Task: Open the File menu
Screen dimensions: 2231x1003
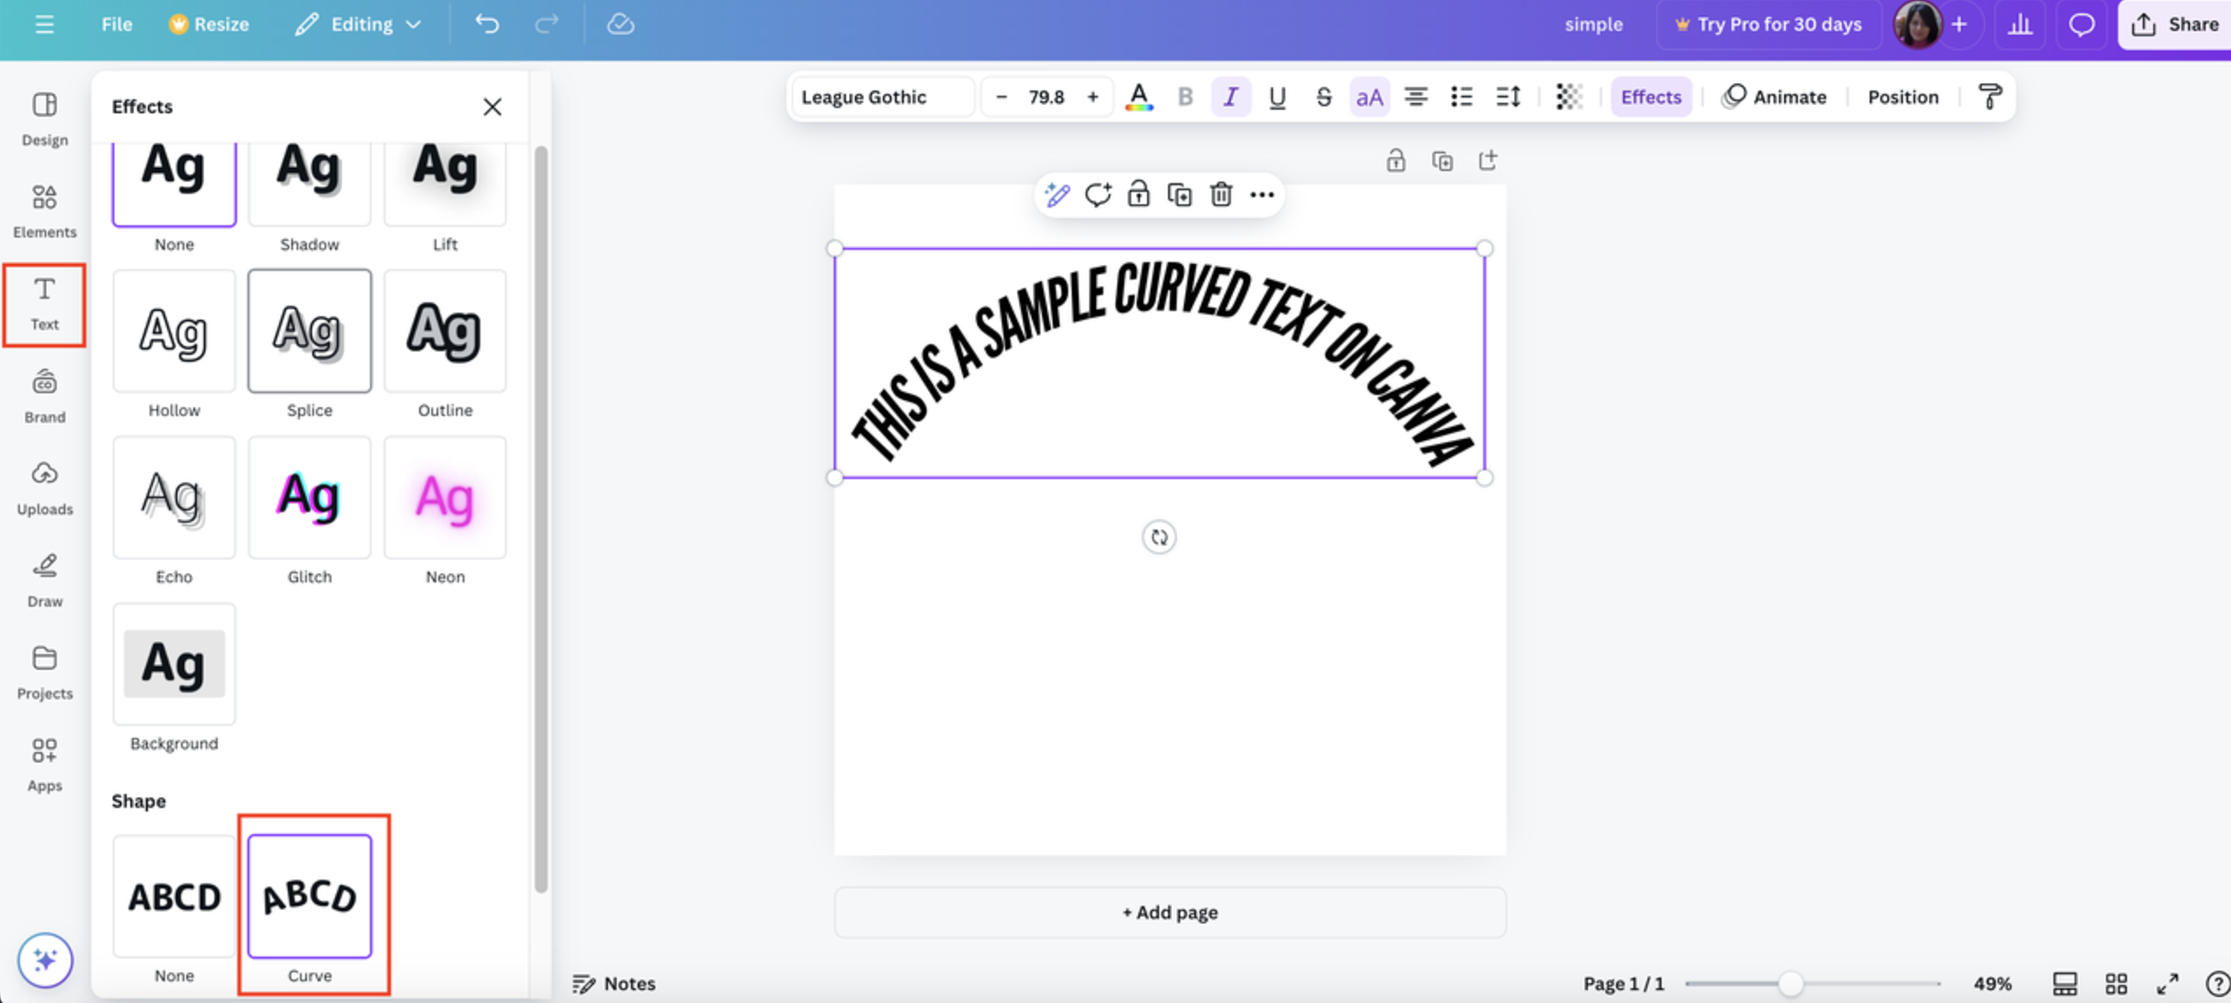Action: pyautogui.click(x=116, y=24)
